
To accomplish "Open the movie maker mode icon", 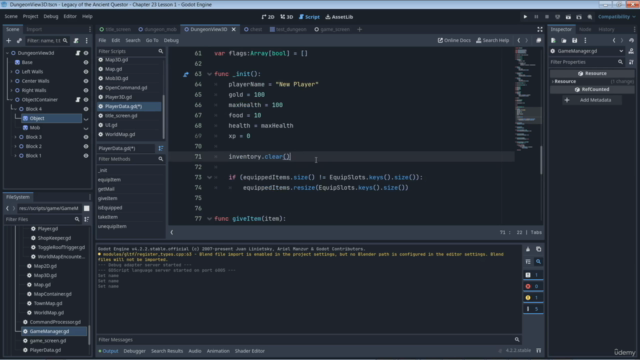I will pos(590,17).
